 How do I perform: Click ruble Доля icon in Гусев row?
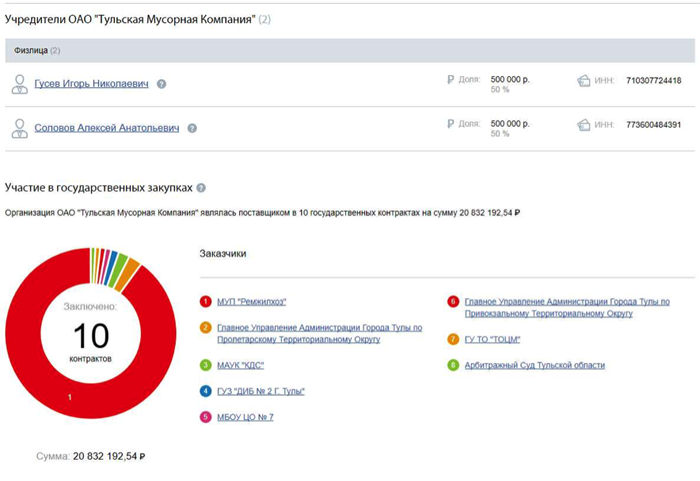pyautogui.click(x=450, y=80)
